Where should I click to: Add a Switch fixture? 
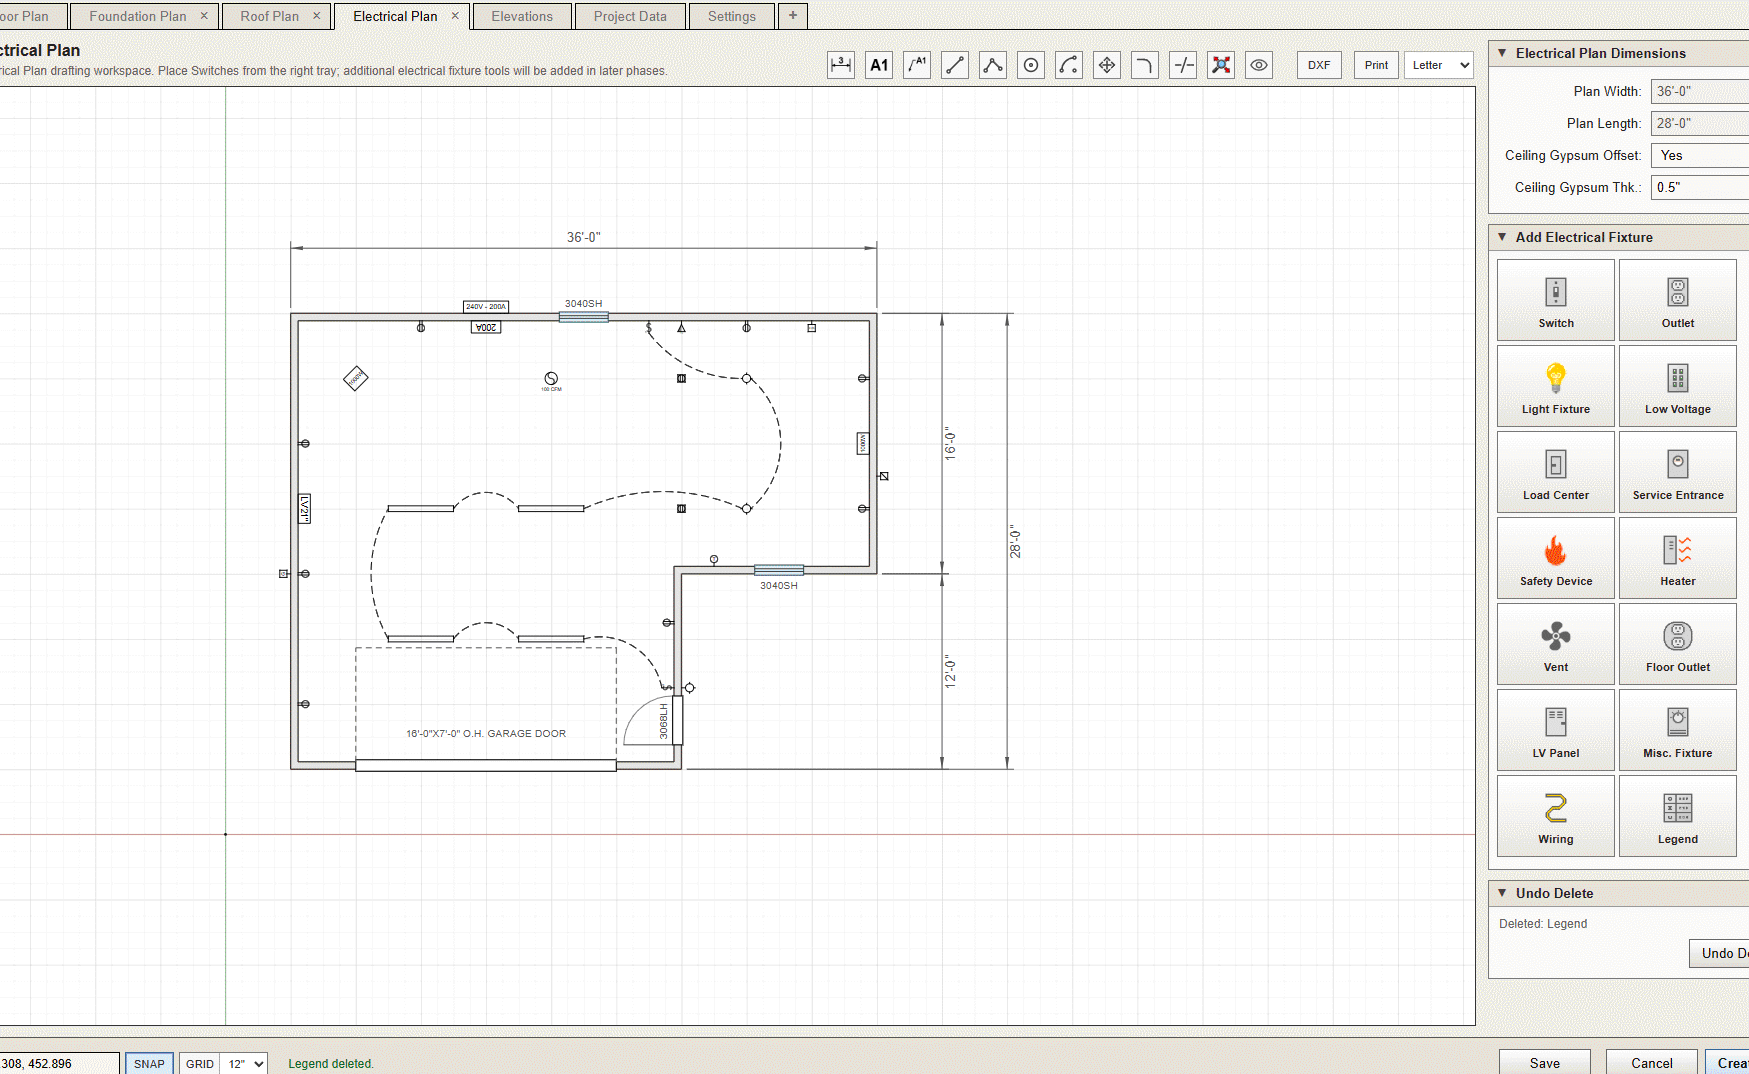pyautogui.click(x=1556, y=300)
